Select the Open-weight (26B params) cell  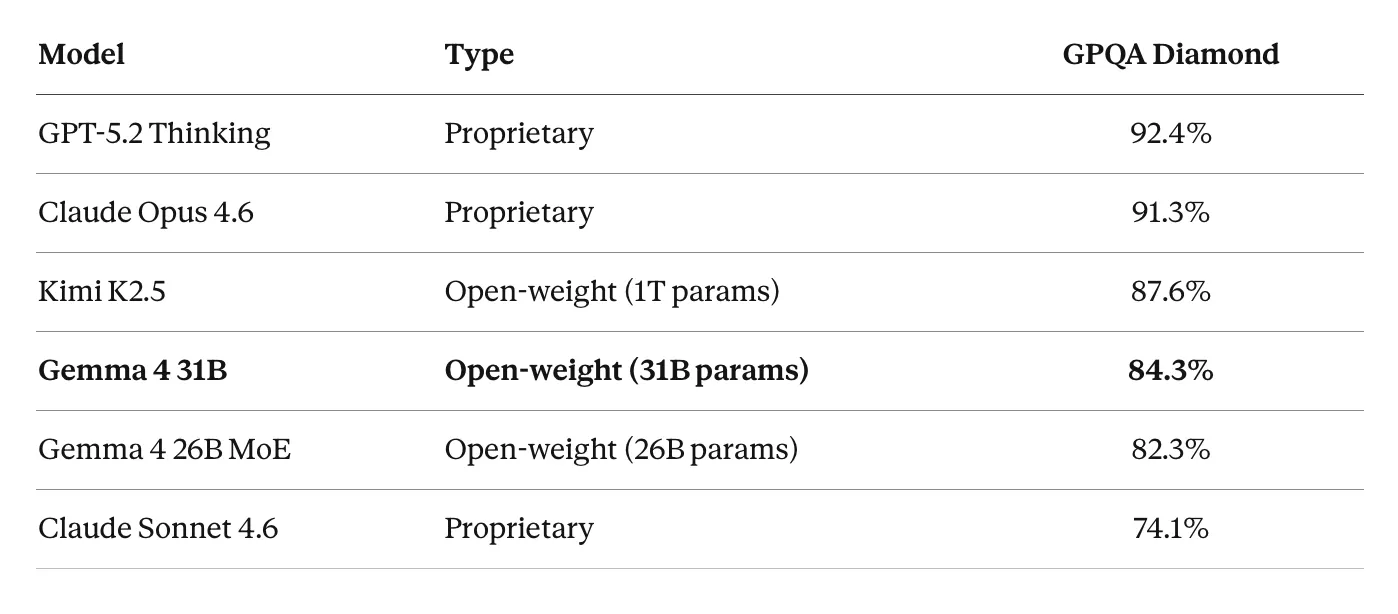pyautogui.click(x=620, y=449)
